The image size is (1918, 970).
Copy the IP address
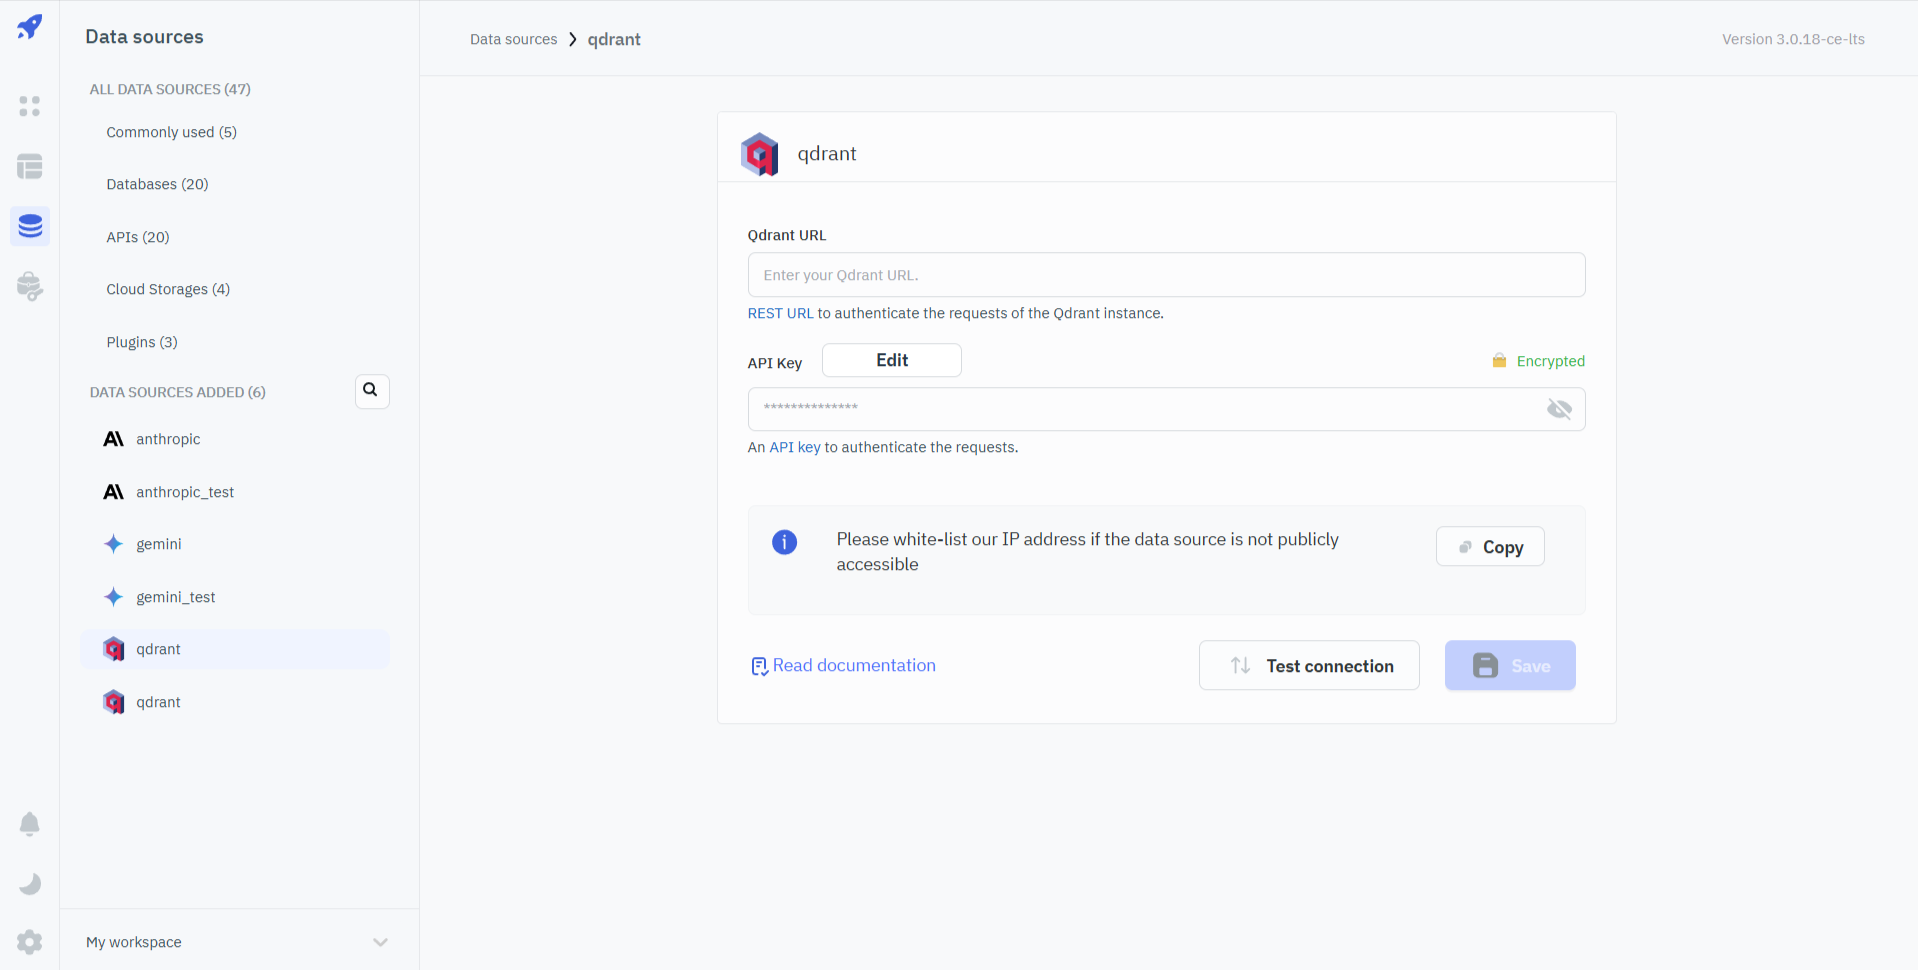(1489, 547)
